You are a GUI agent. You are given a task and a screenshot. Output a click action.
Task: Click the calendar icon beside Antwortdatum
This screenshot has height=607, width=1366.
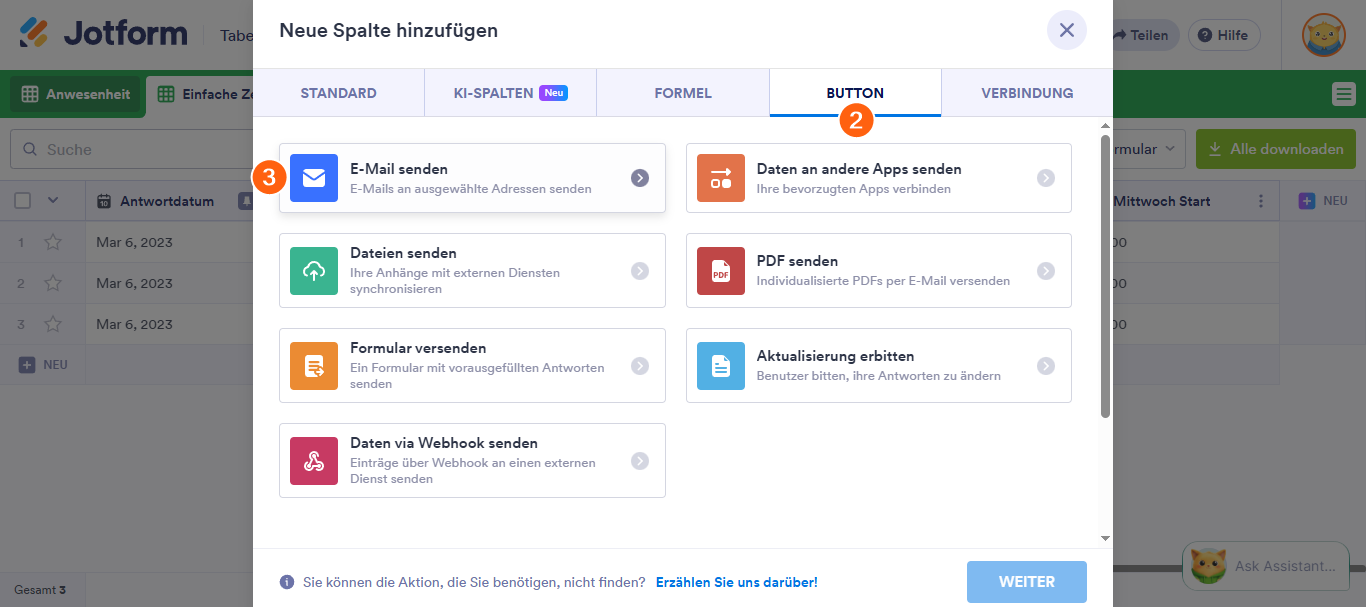click(104, 201)
